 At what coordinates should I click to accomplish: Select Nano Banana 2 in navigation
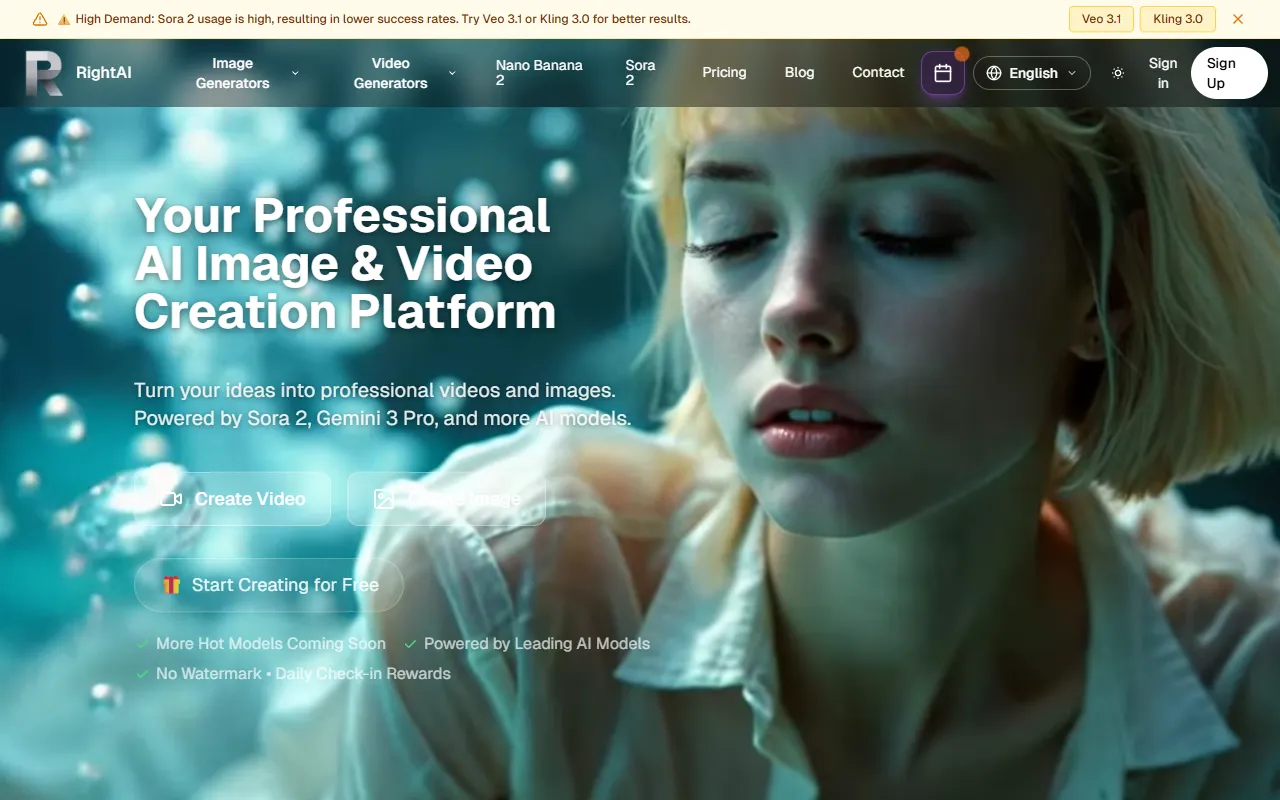coord(539,72)
